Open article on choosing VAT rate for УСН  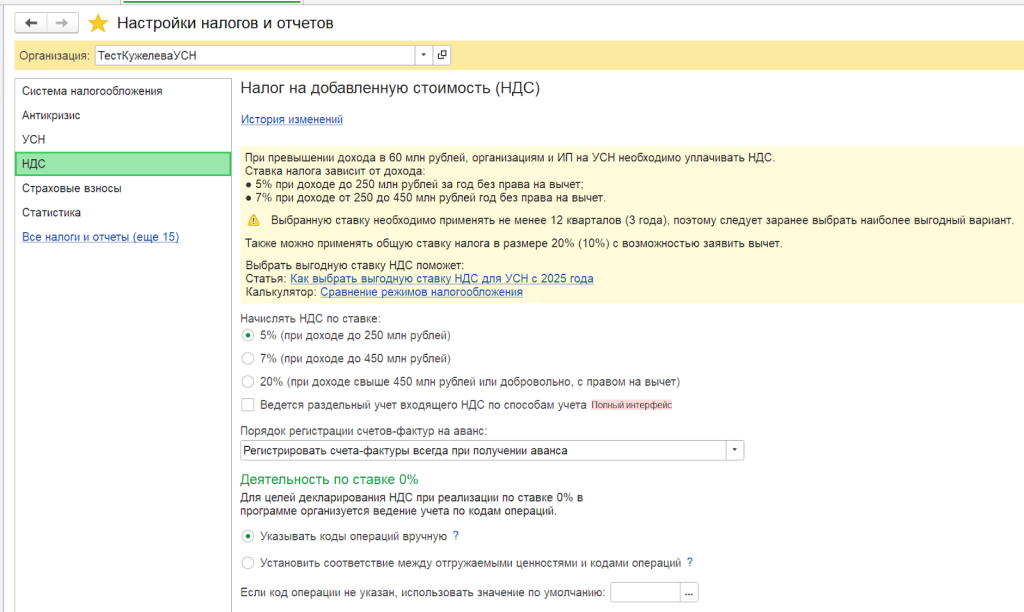point(441,278)
